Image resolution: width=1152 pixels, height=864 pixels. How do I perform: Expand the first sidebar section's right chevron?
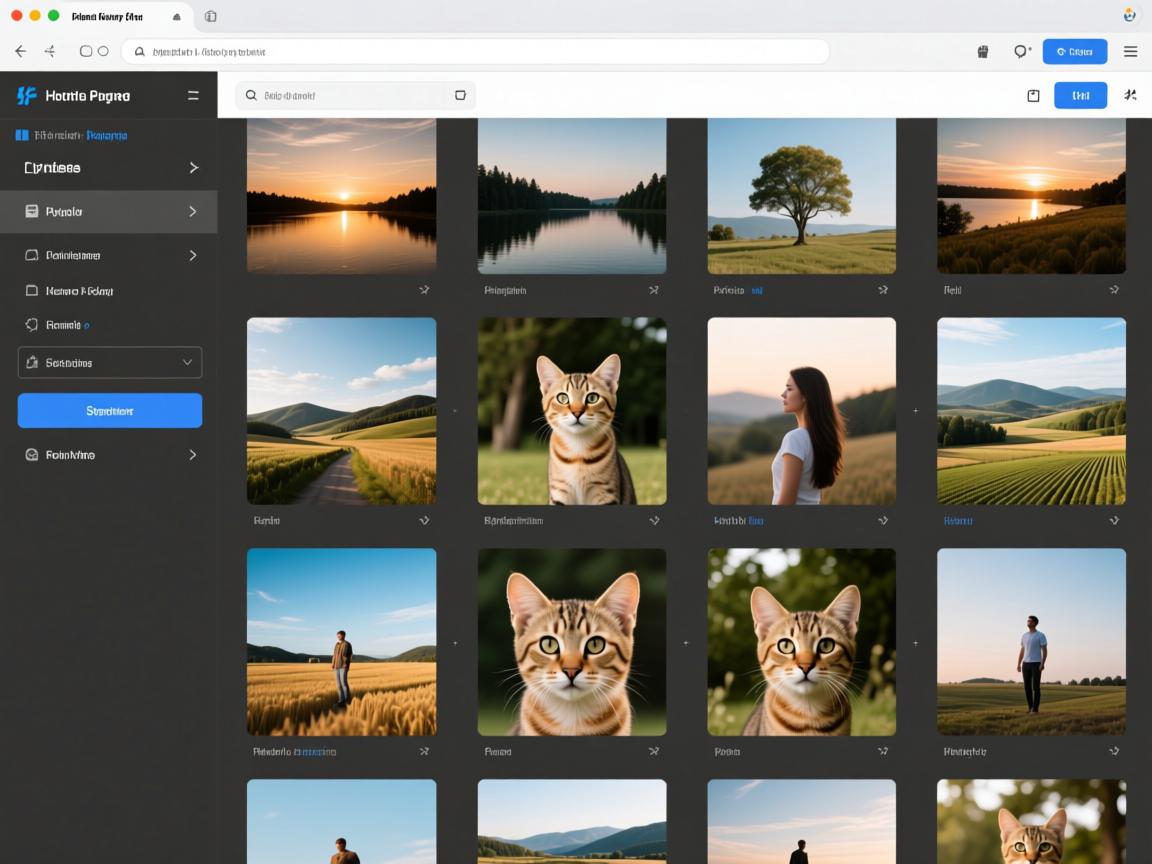pyautogui.click(x=193, y=168)
